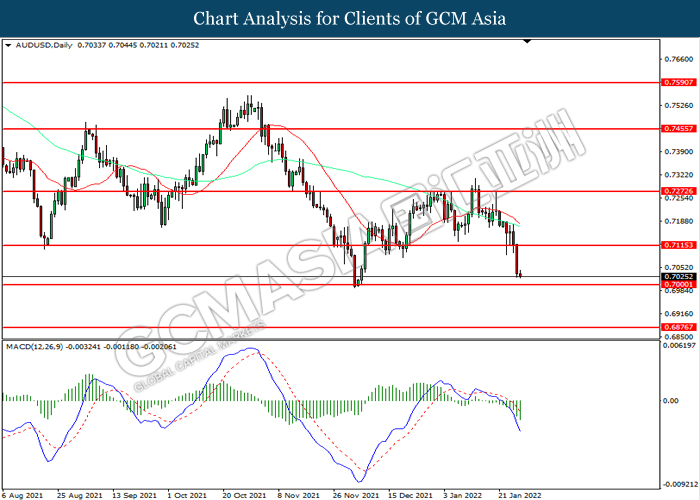Click the MACD values -0.003241 -0.001180 text
The height and width of the screenshot is (500, 700).
click(x=103, y=346)
